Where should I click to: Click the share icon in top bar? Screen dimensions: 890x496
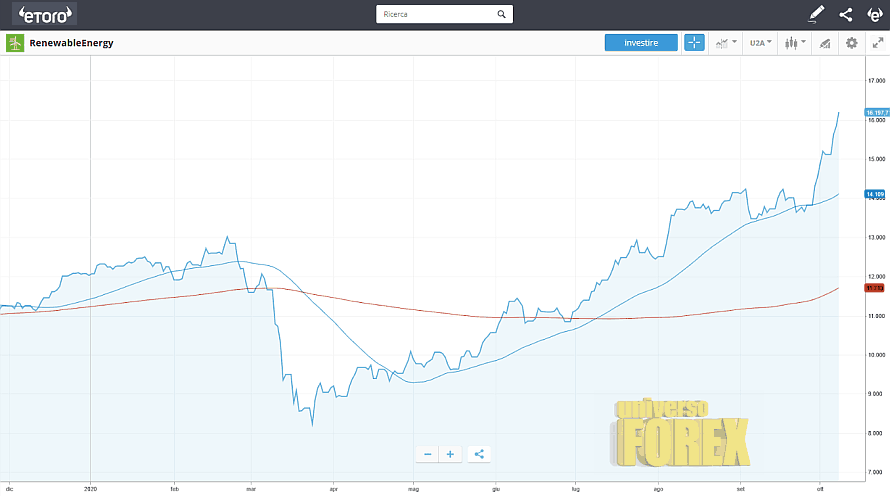coord(846,14)
